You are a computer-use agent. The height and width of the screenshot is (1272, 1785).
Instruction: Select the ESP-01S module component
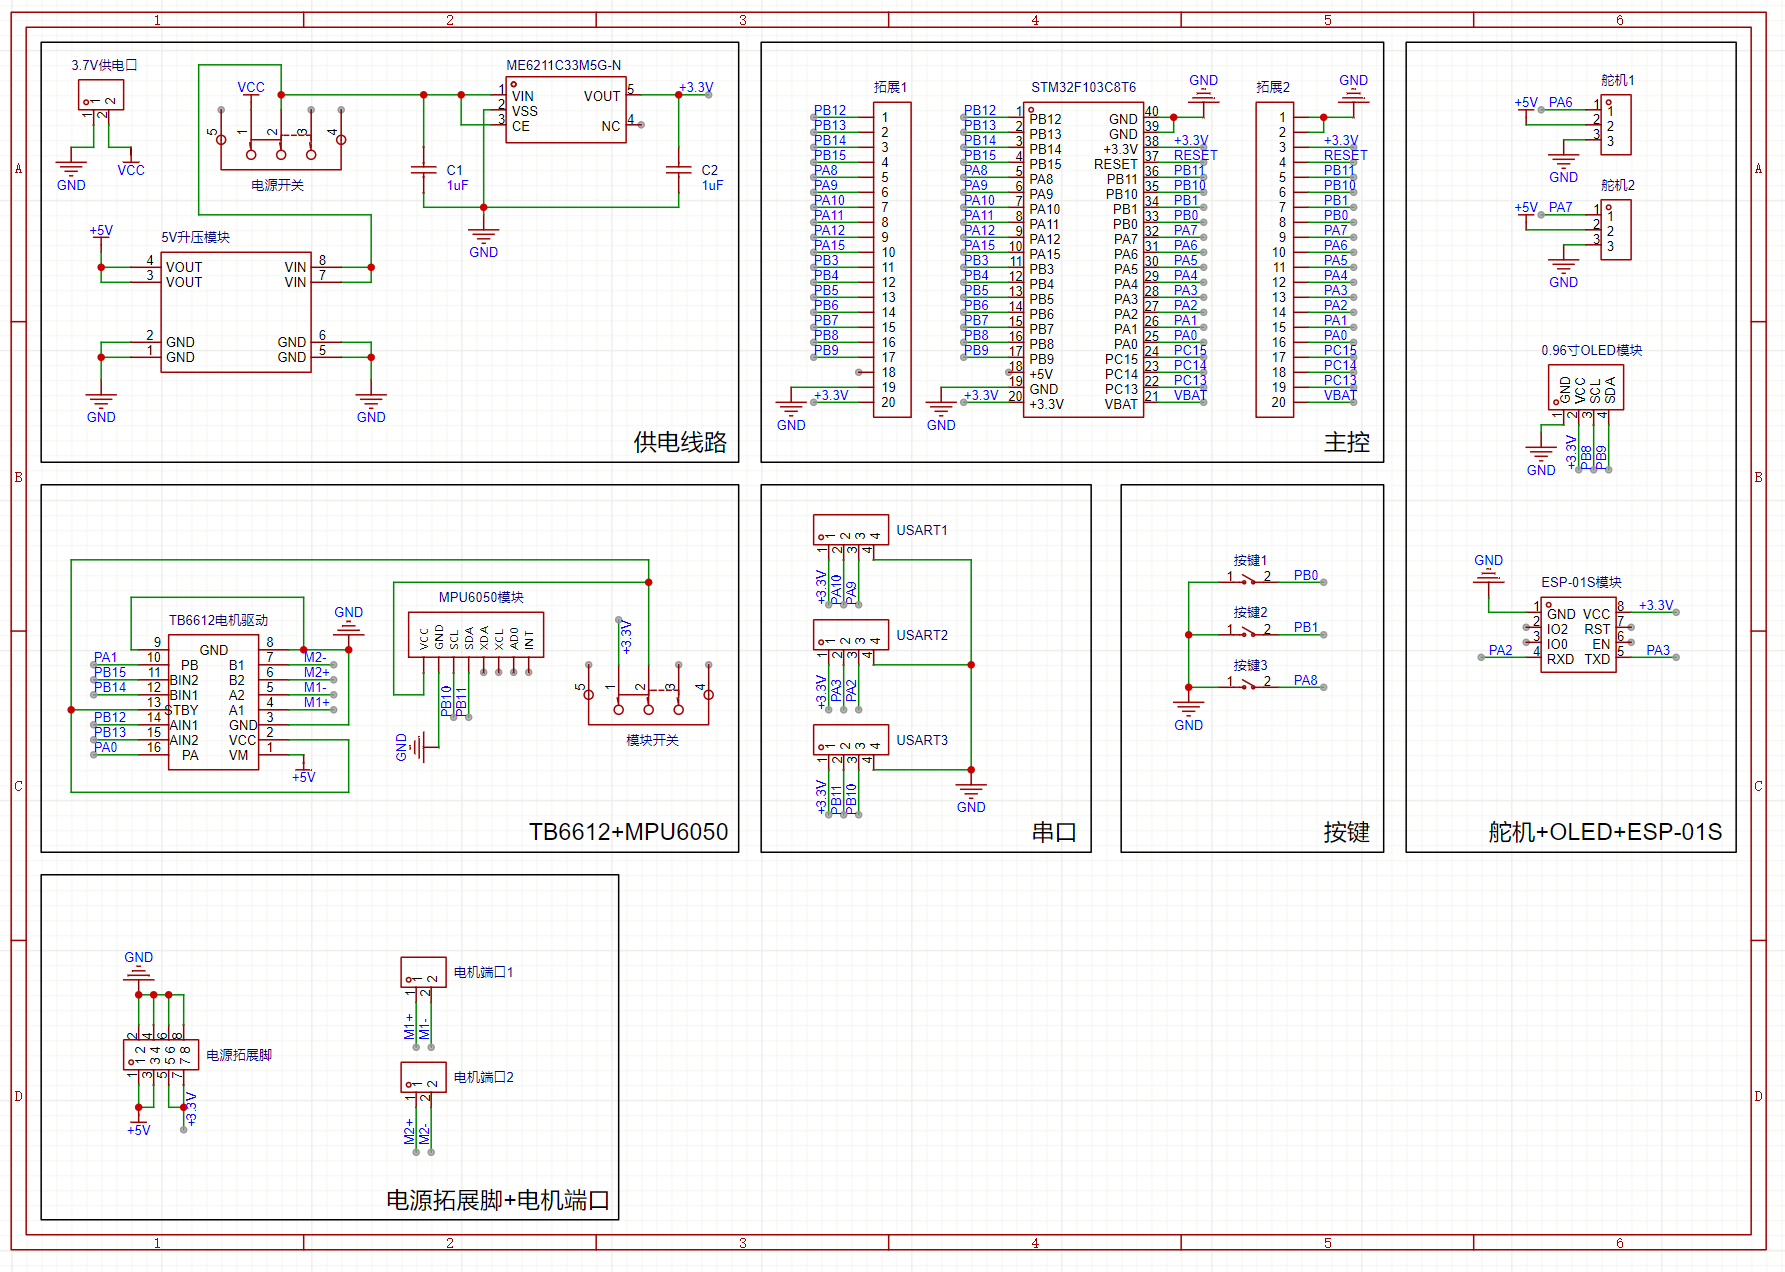click(x=1578, y=635)
